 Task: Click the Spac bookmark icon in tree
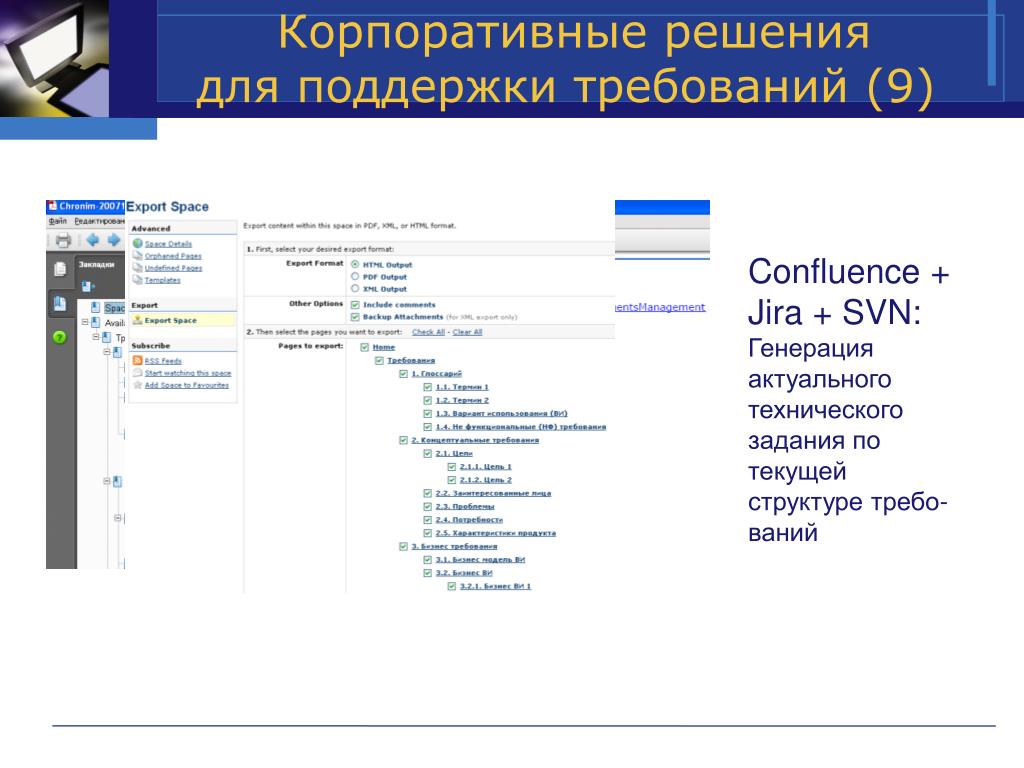click(x=95, y=308)
